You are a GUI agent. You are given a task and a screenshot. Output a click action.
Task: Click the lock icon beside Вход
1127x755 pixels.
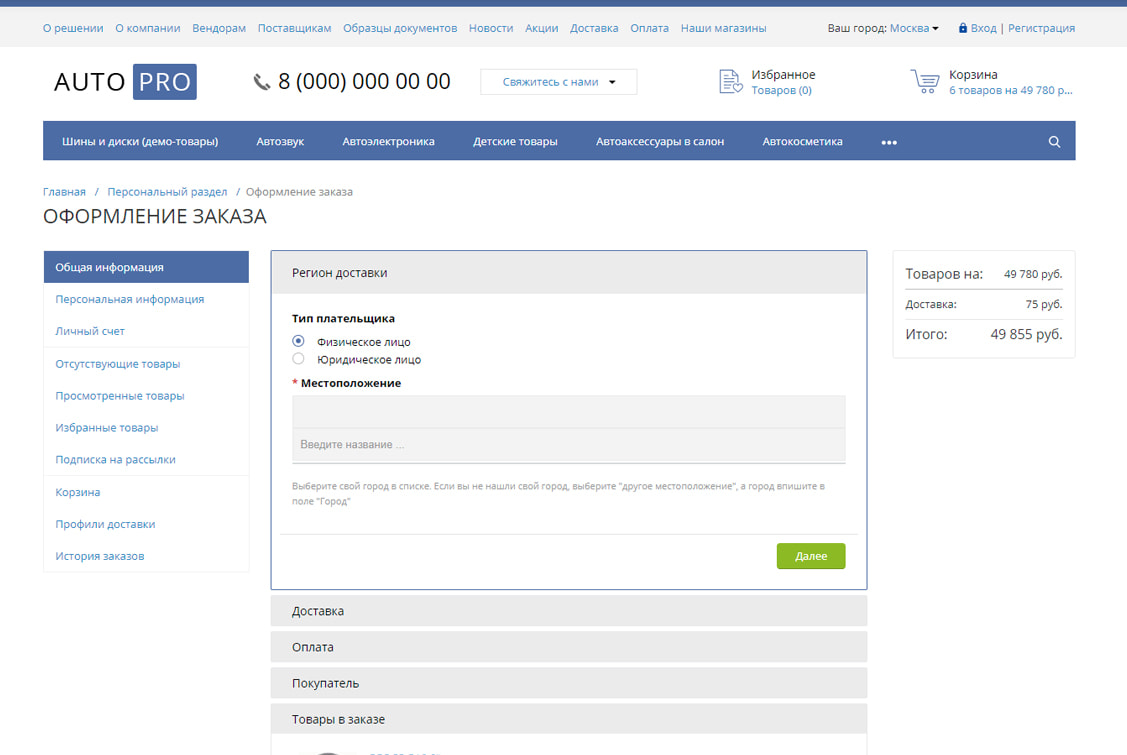pos(963,28)
